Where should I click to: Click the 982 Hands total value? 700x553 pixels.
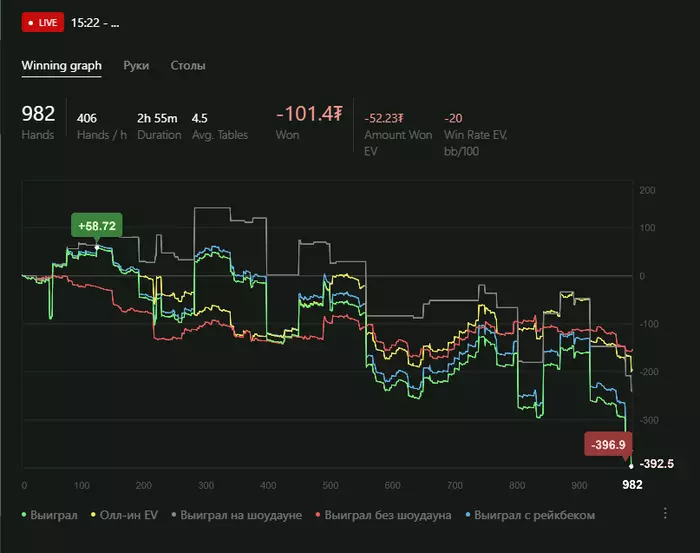click(38, 114)
